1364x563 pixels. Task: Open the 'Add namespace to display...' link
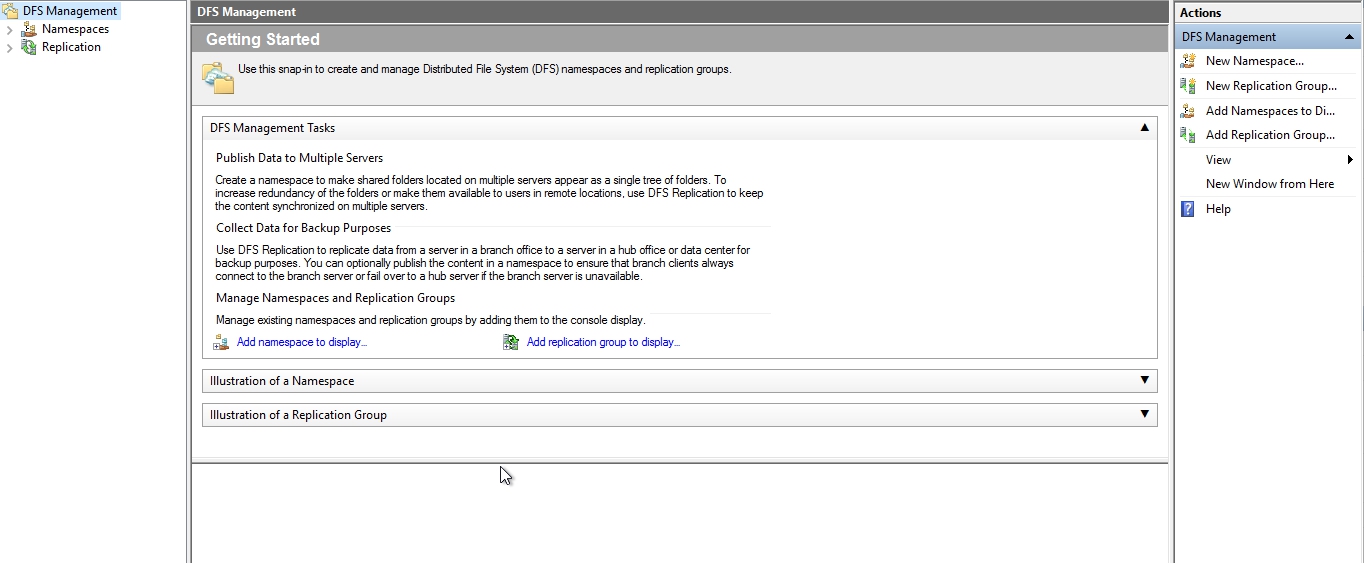pyautogui.click(x=302, y=343)
